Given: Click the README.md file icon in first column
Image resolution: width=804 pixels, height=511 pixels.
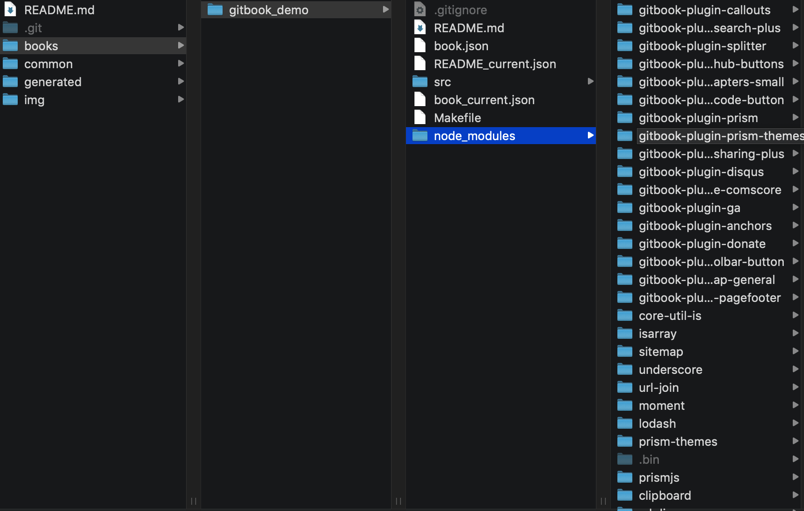Looking at the screenshot, I should [x=10, y=10].
